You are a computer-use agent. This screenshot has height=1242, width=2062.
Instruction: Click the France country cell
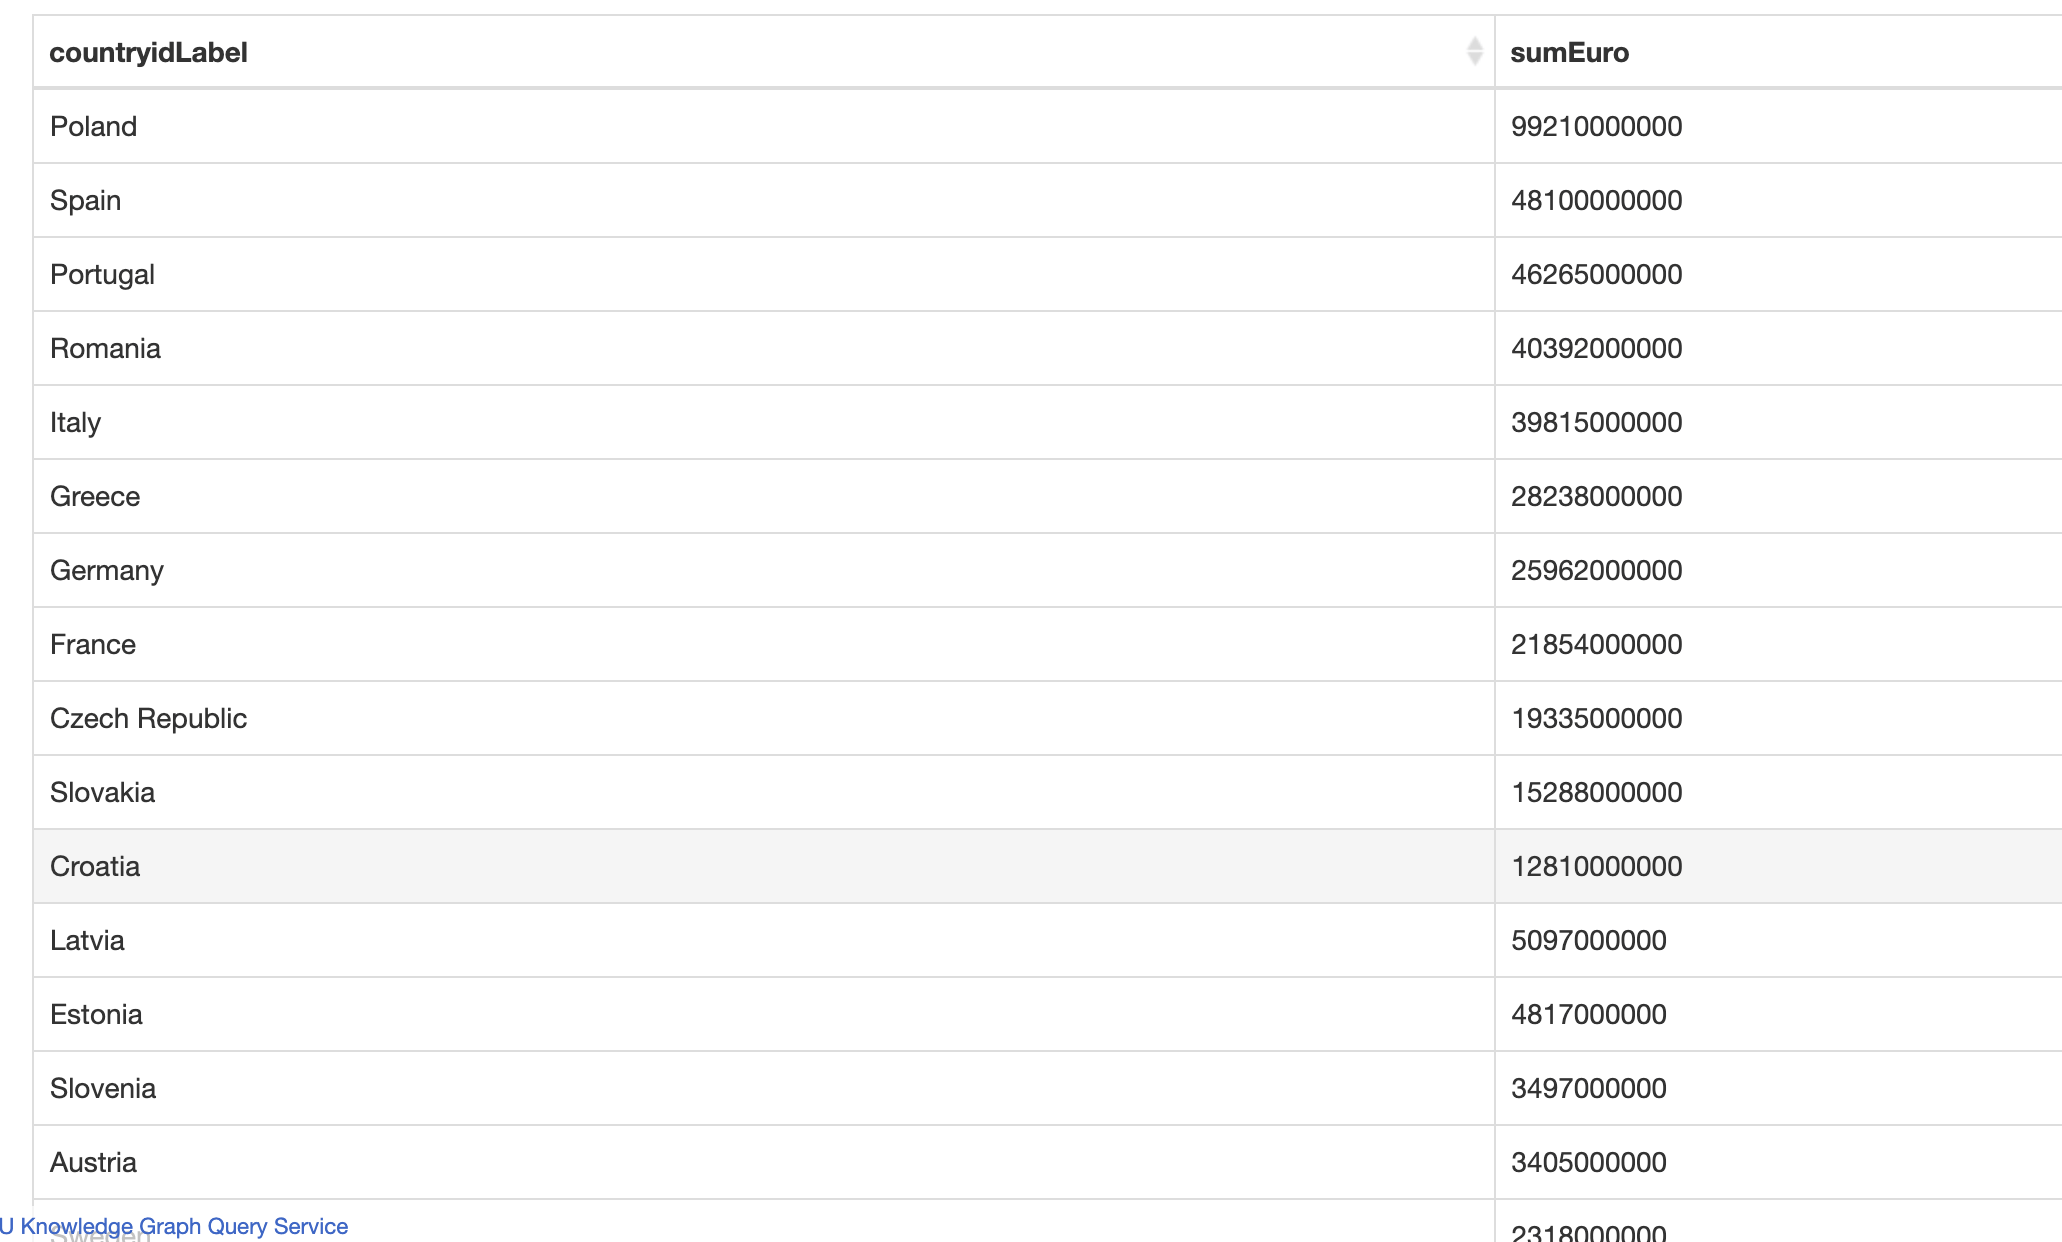pos(93,644)
